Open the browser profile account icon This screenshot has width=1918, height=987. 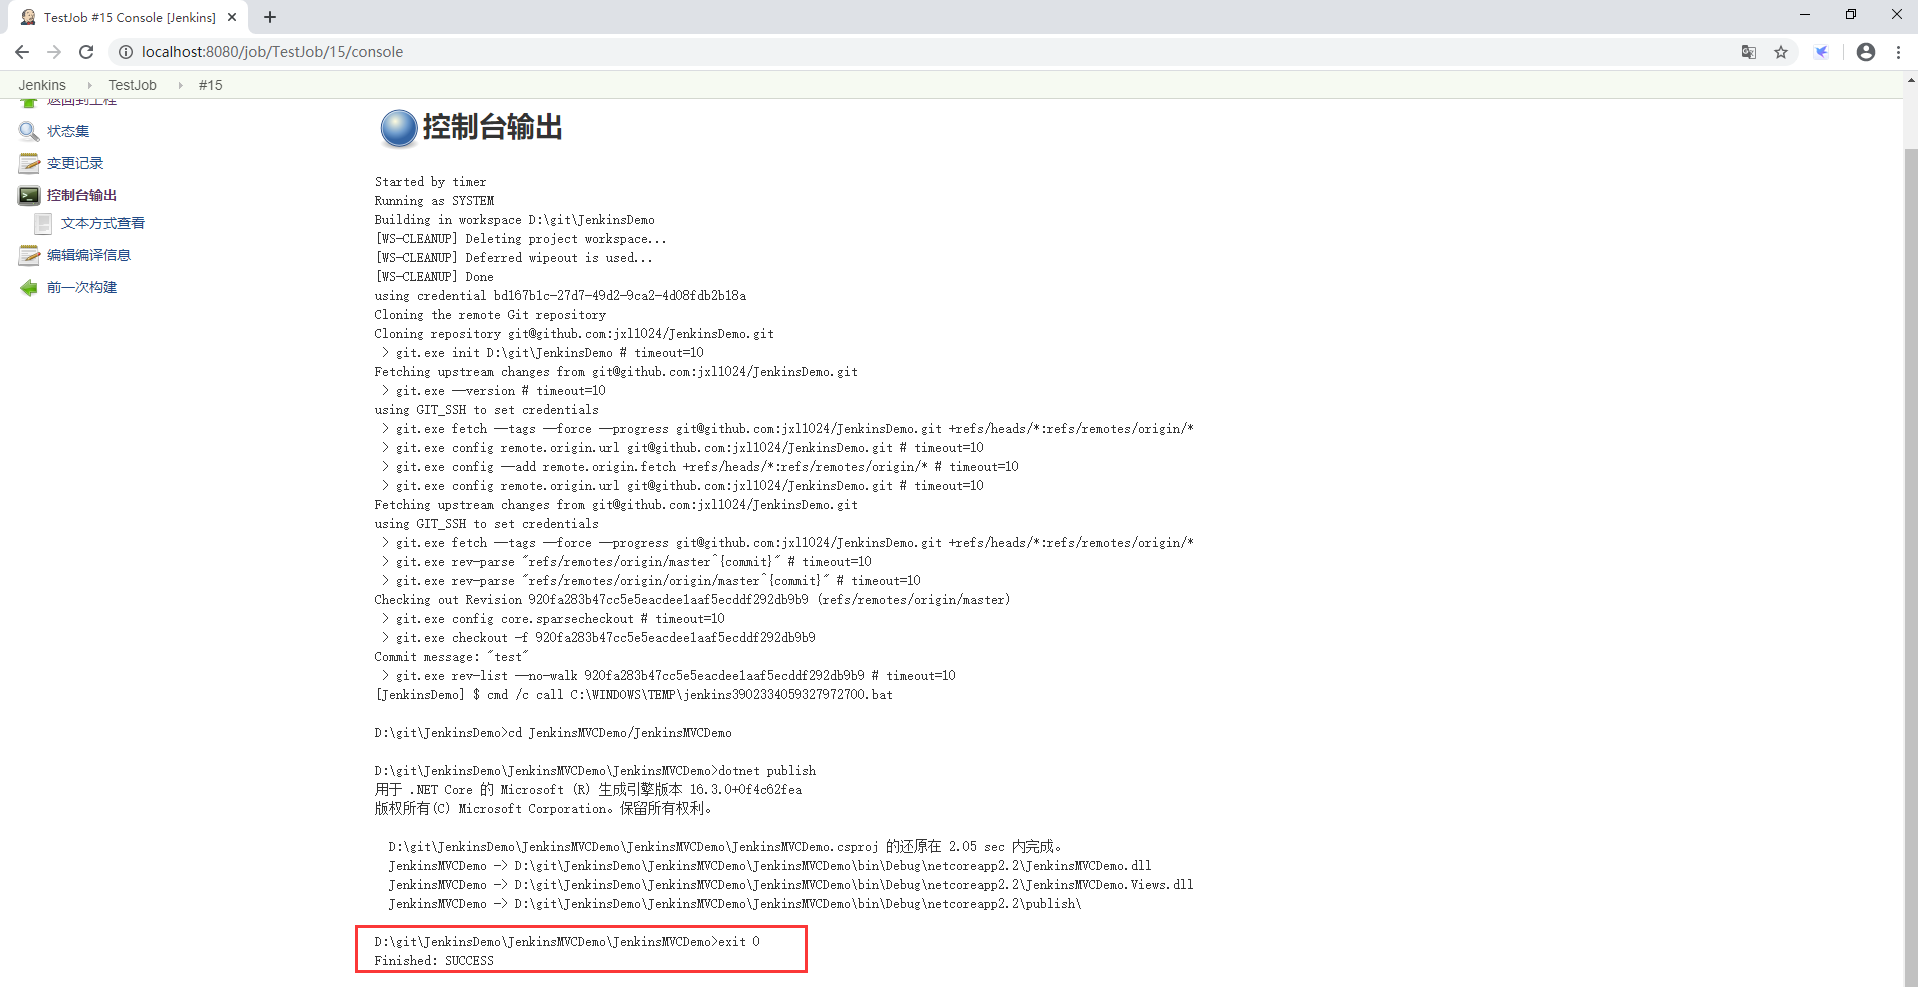tap(1866, 52)
